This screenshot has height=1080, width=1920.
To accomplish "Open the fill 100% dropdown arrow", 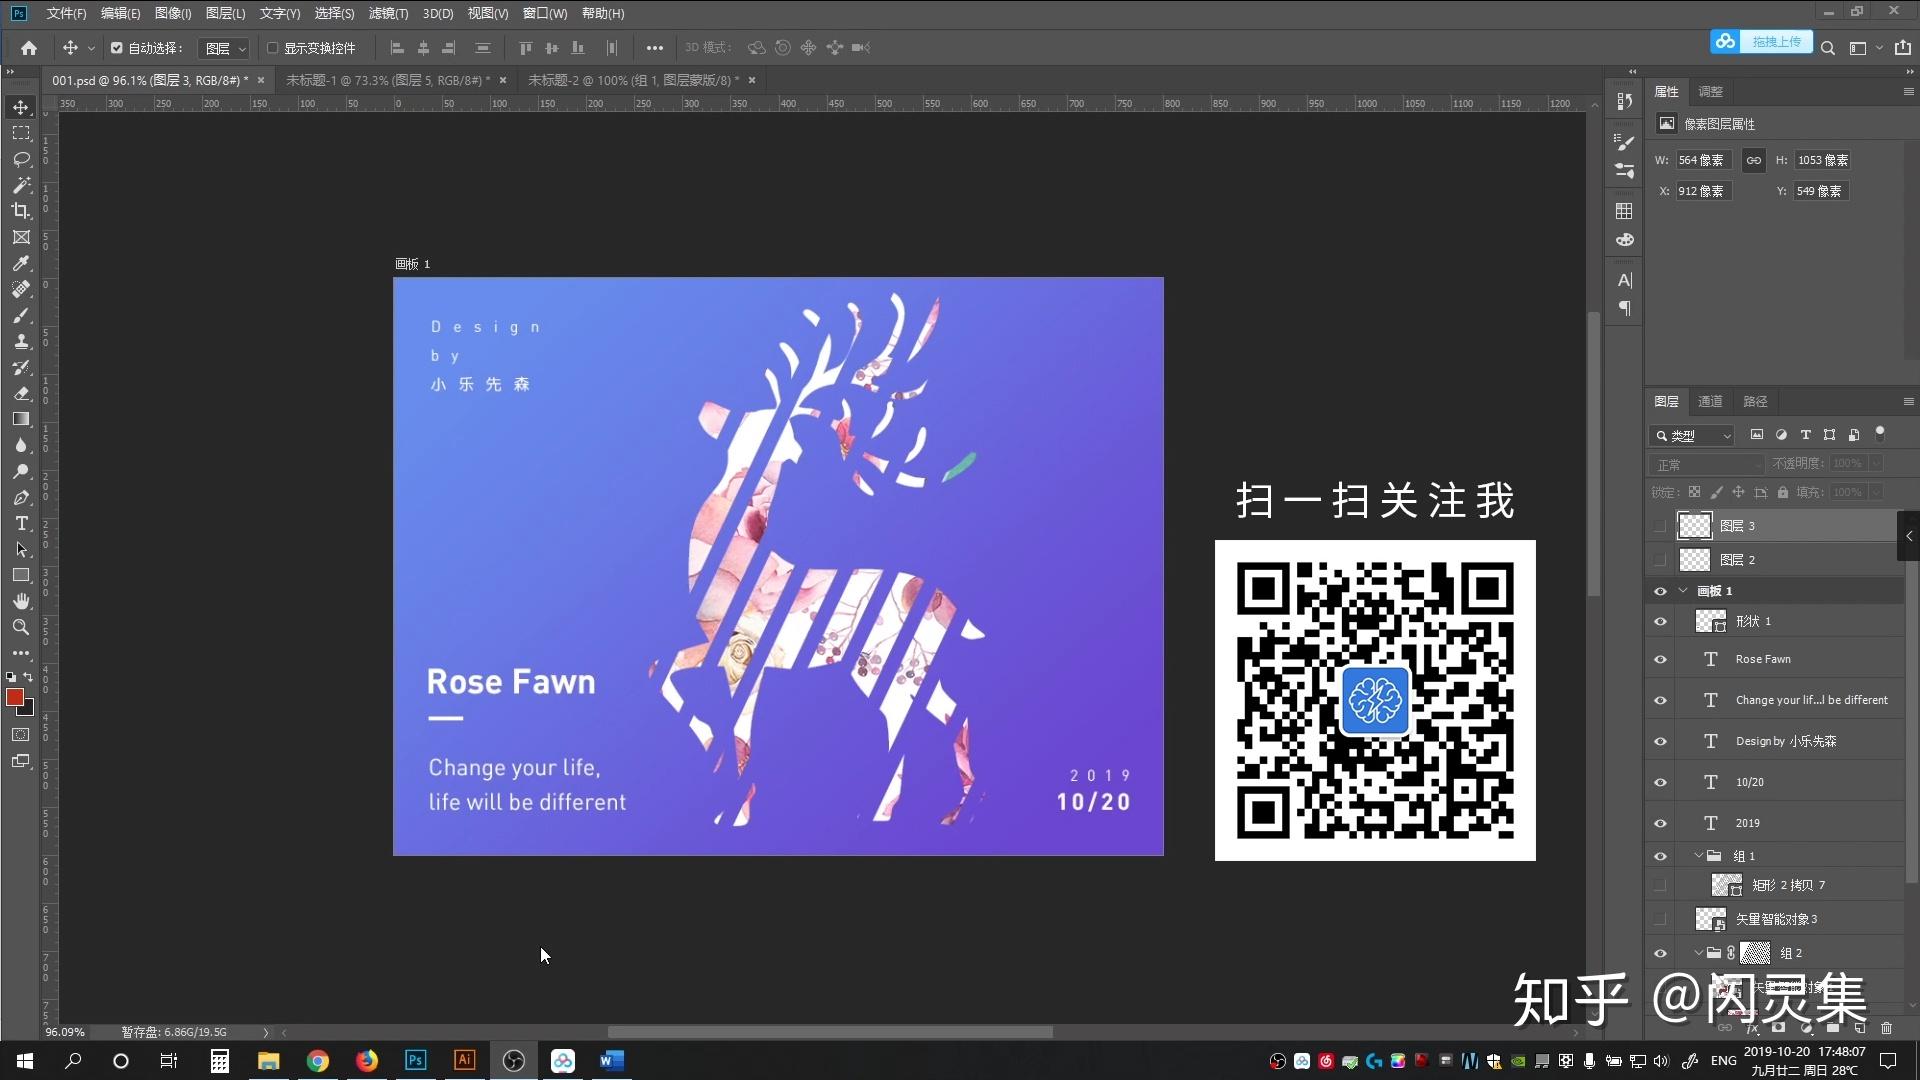I will point(1876,492).
